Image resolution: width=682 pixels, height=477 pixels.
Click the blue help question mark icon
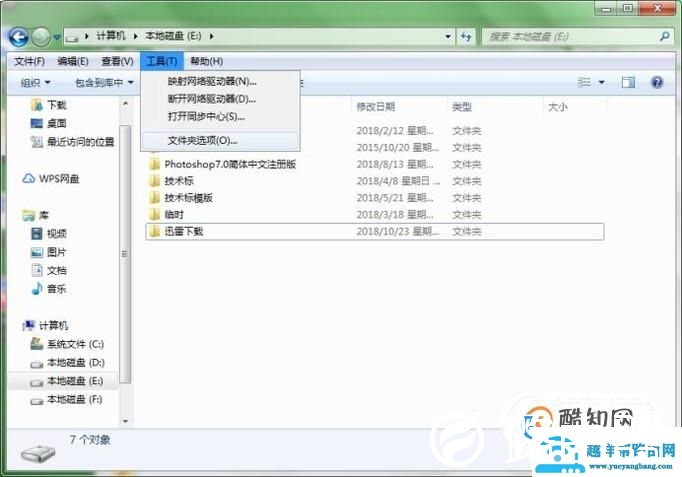point(657,82)
